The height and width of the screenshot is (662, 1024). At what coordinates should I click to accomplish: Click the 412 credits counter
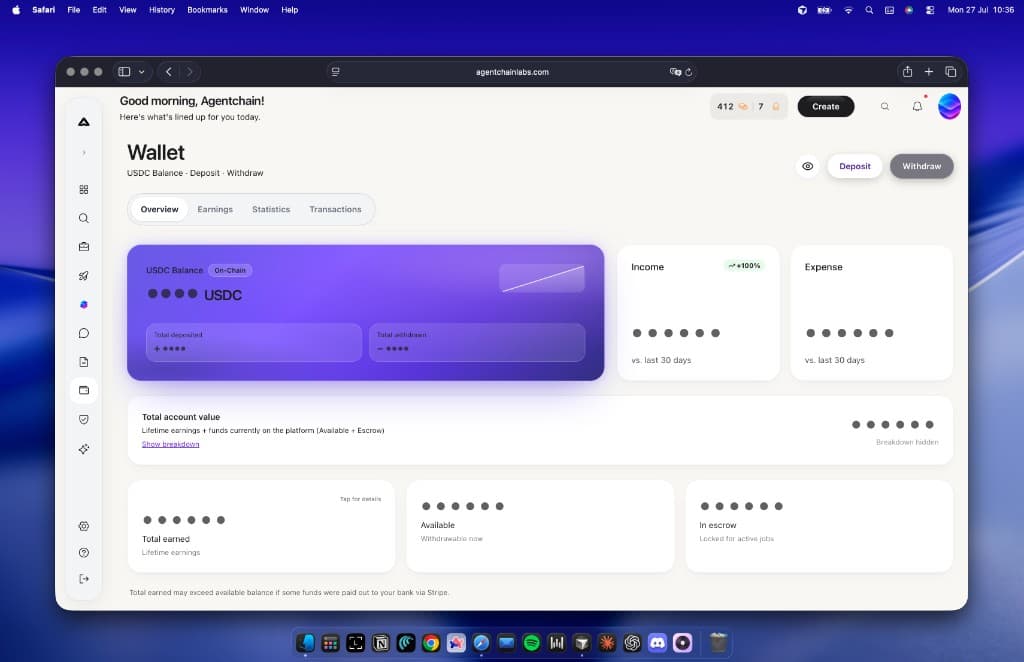coord(732,106)
